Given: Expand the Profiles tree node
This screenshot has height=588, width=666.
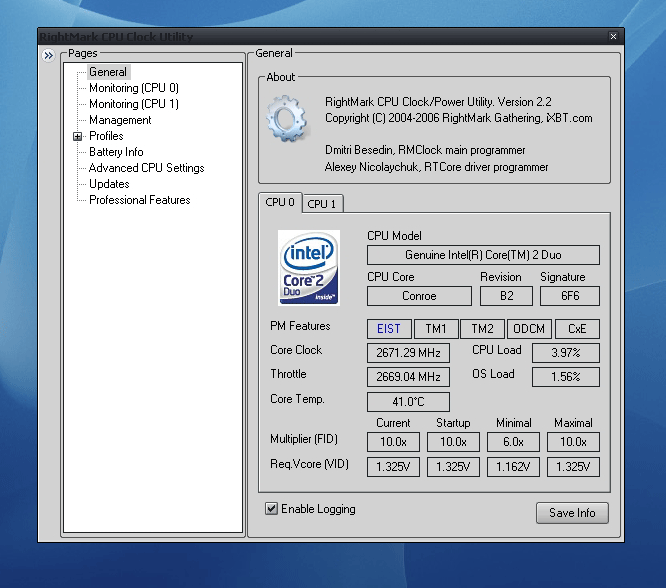Looking at the screenshot, I should [x=77, y=136].
